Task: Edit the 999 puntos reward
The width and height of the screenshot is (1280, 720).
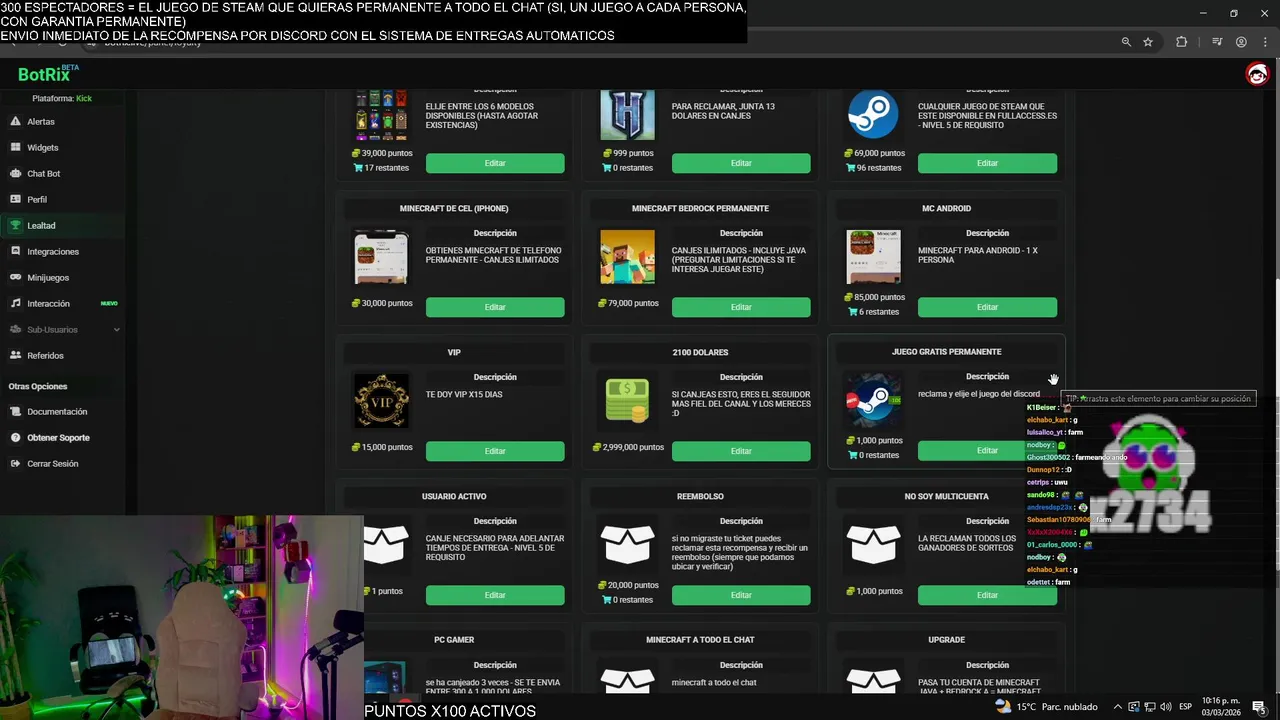Action: coord(741,163)
